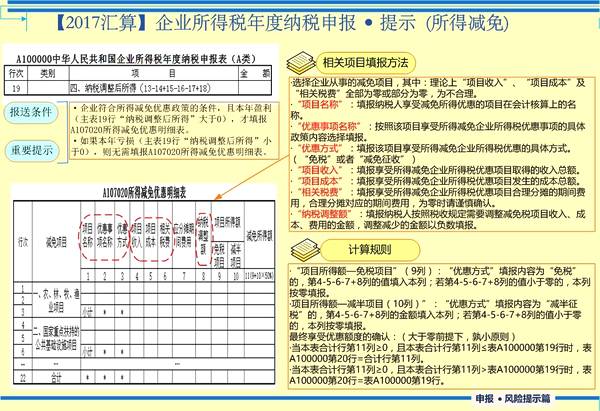Click the book stack icon beside 计算规则
Screen dimensions: 600x411
tap(305, 250)
